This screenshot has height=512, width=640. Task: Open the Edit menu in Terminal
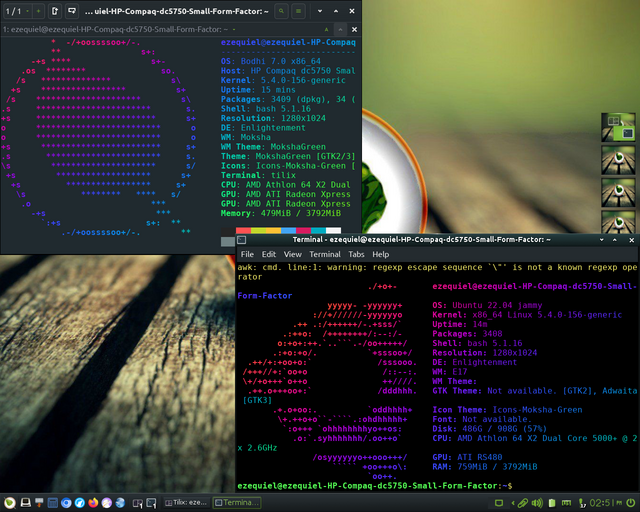[x=269, y=254]
